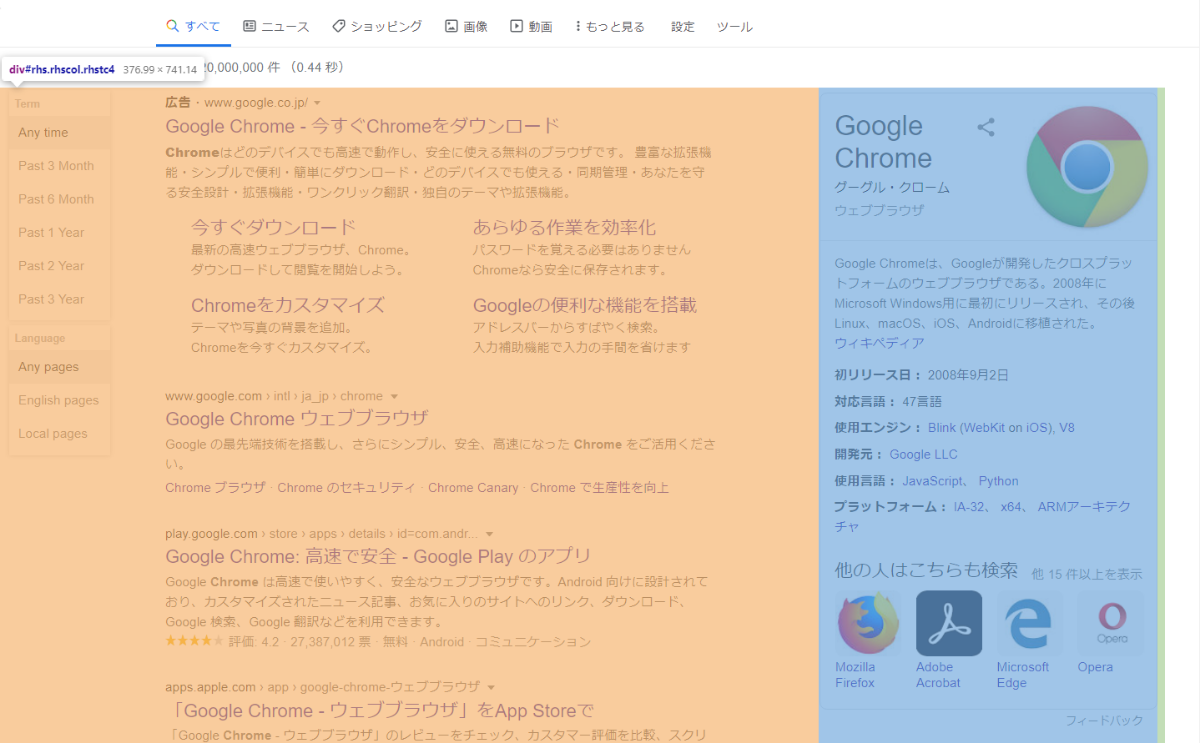Screen dimensions: 1200x743
Task: Filter results to Past 6 Month
Action: pos(60,199)
